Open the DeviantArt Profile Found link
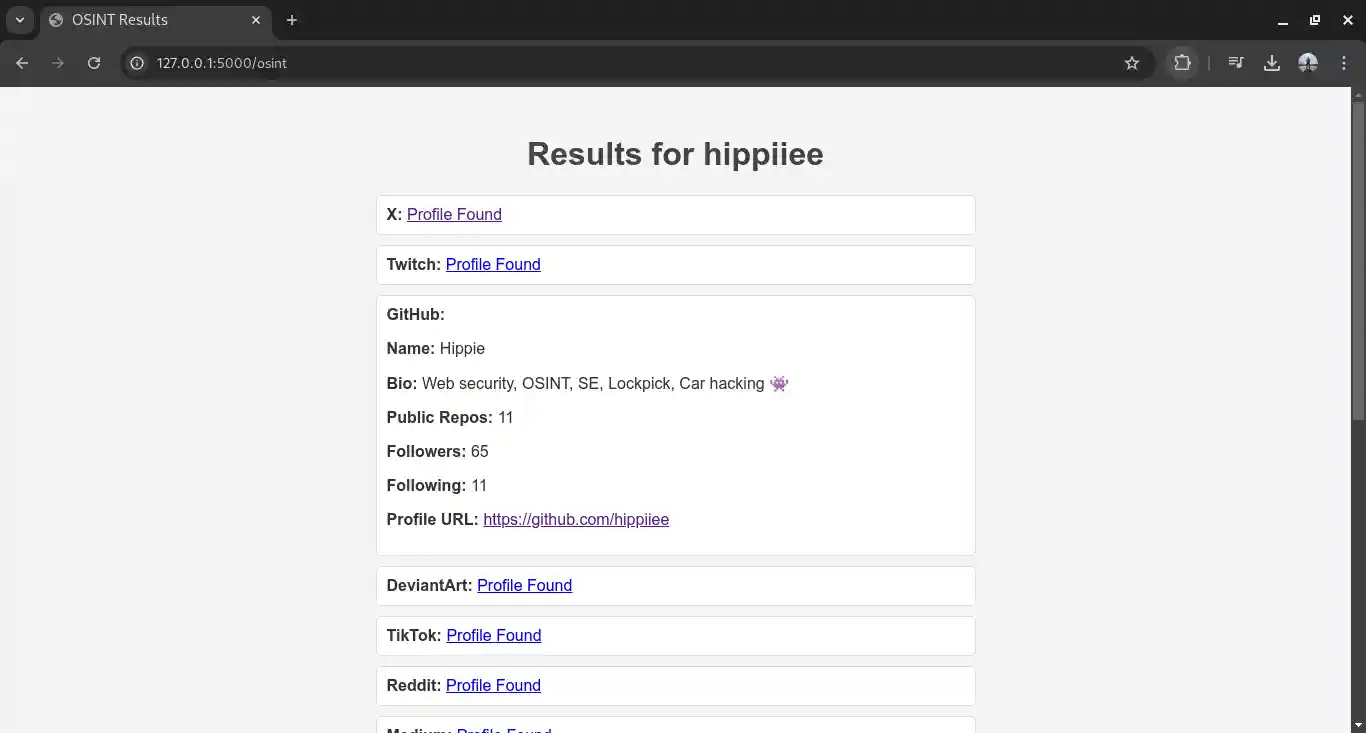This screenshot has height=733, width=1366. click(524, 585)
